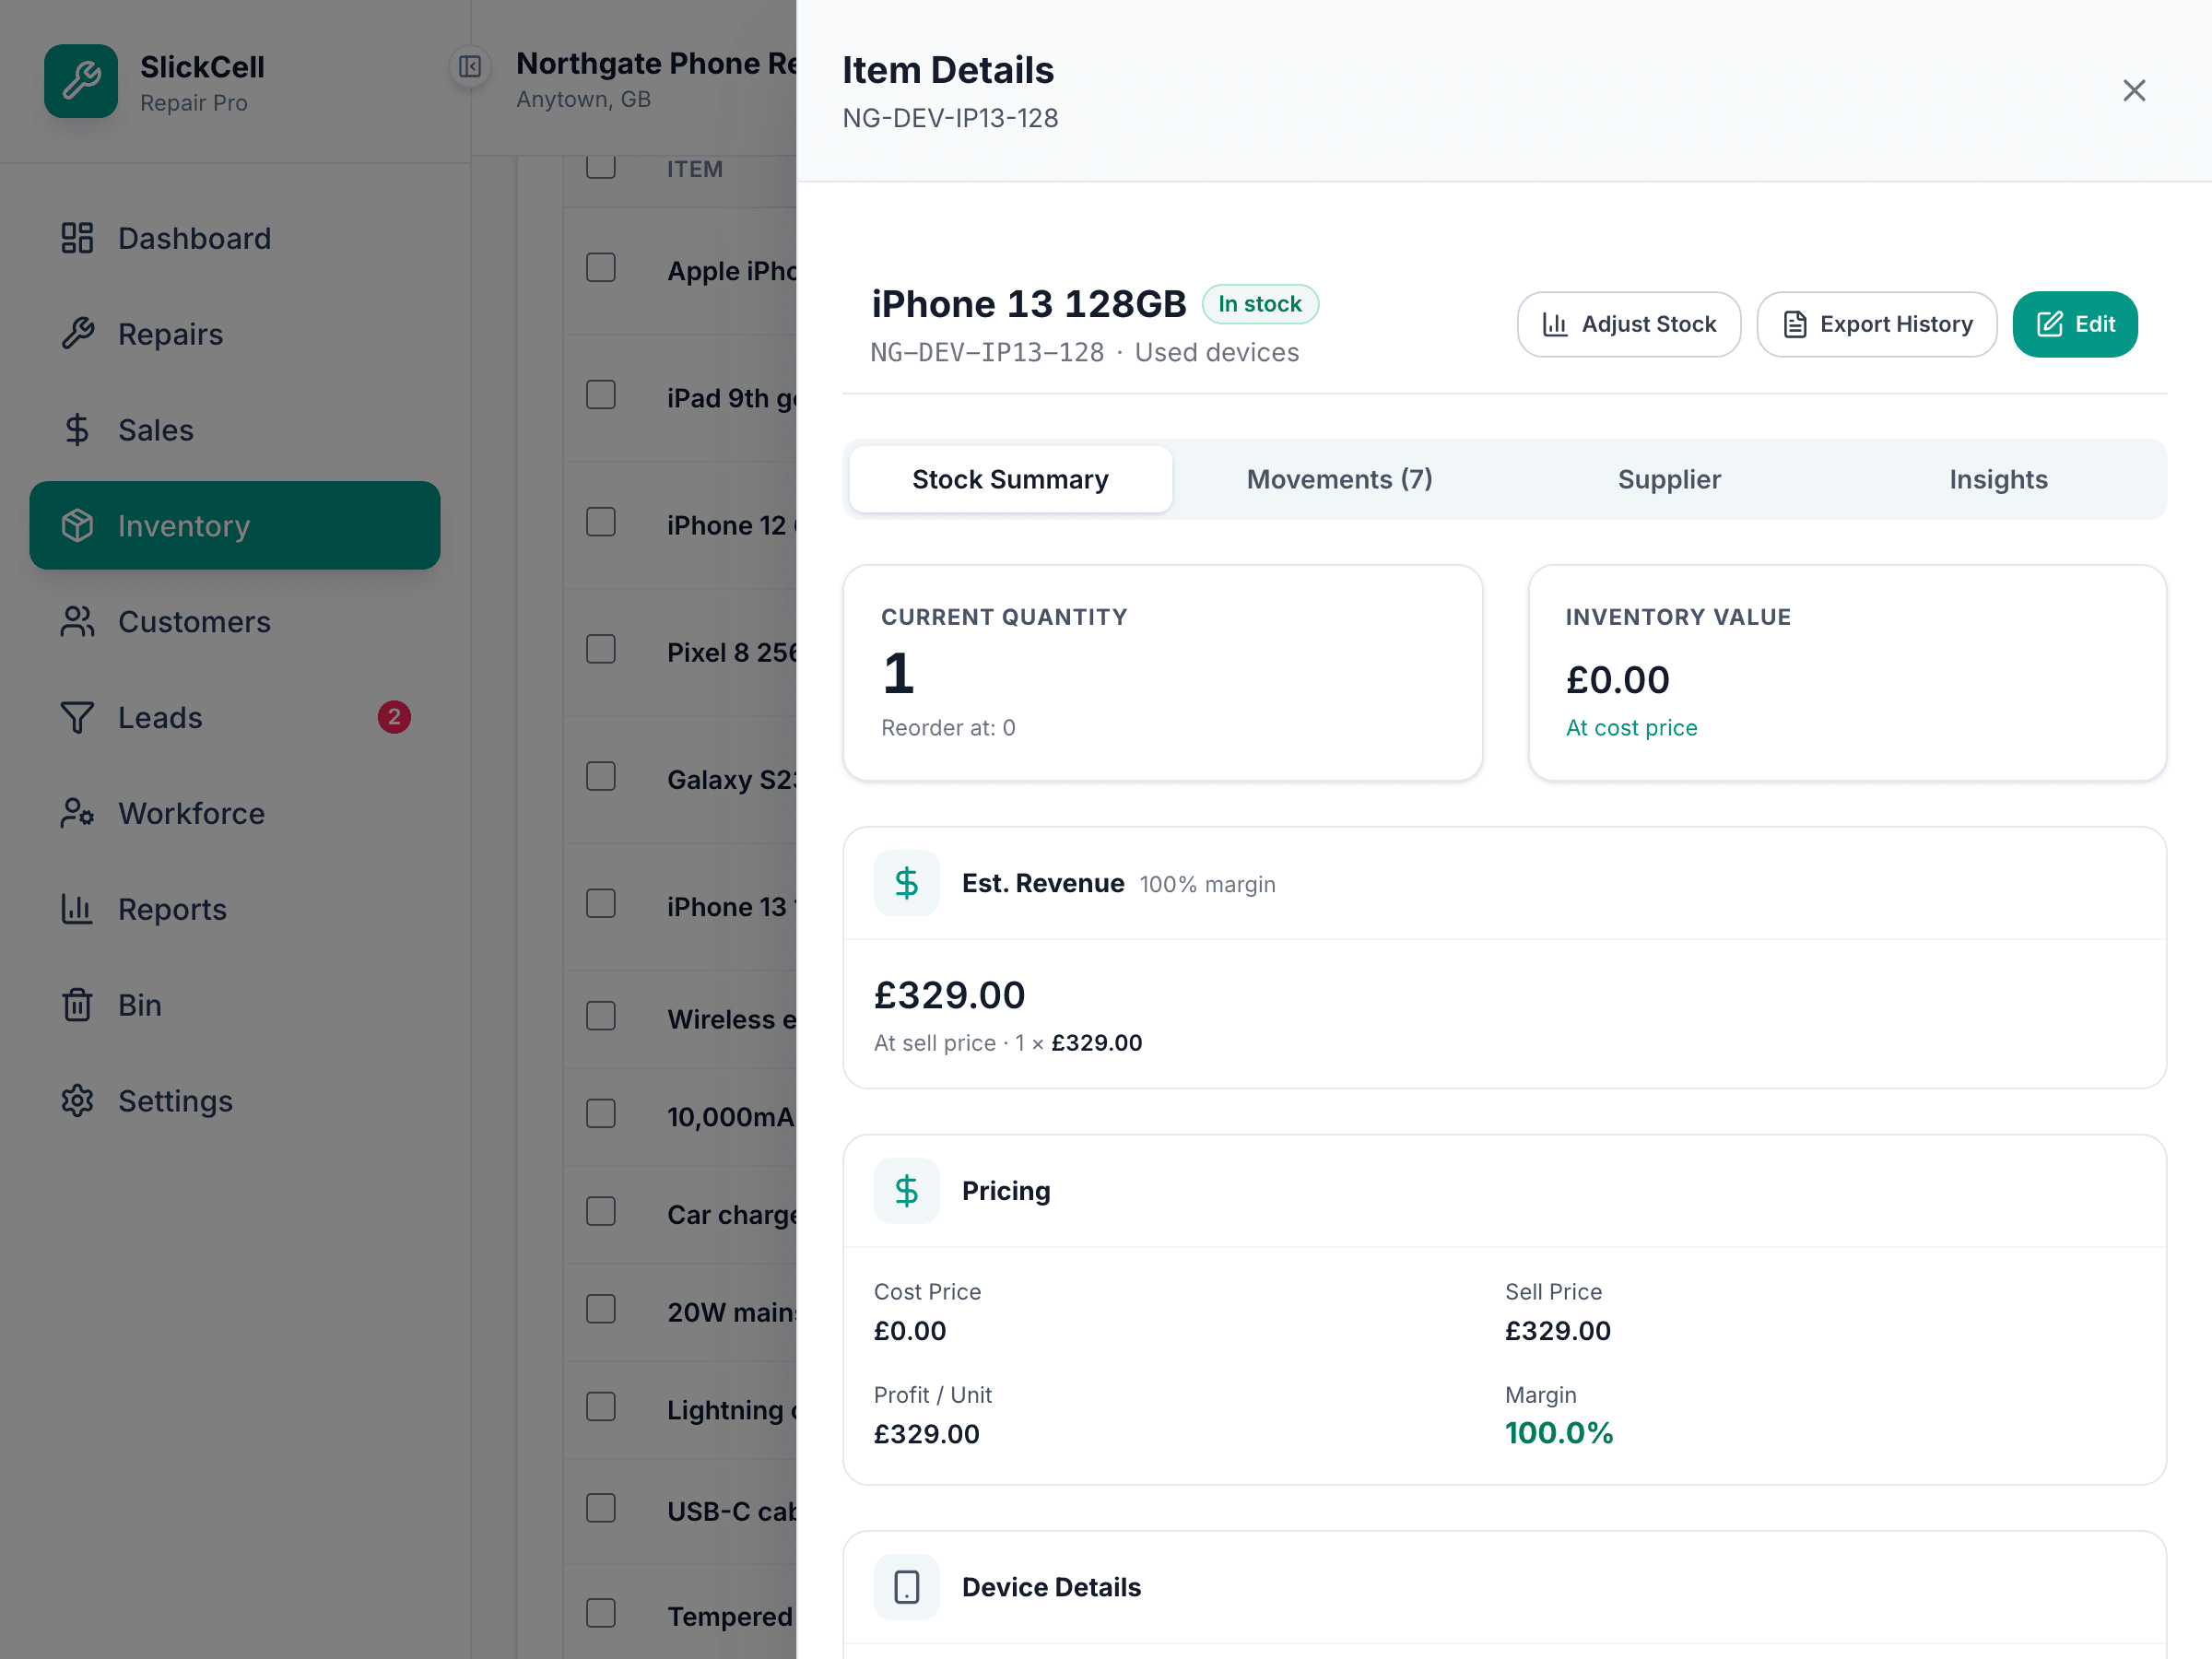Click the 'INVENTORY VALUE' card
Image resolution: width=2212 pixels, height=1659 pixels.
point(1847,673)
